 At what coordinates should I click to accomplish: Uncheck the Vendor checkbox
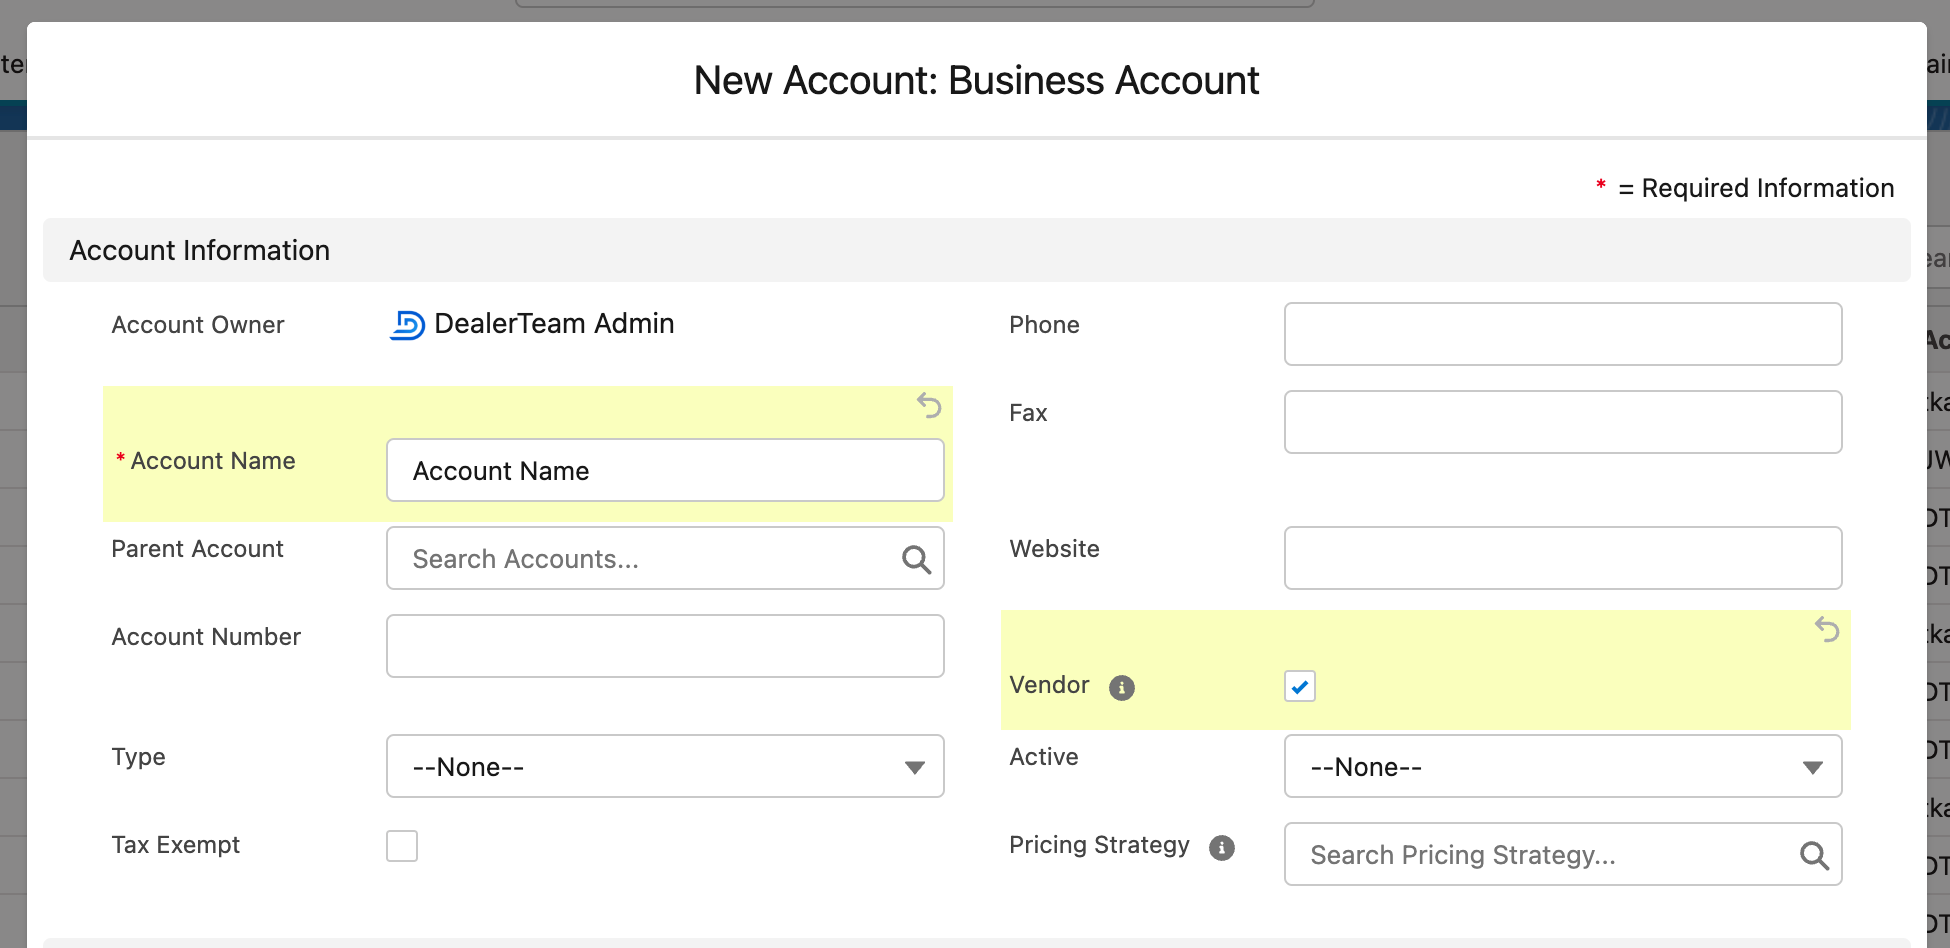click(x=1298, y=686)
